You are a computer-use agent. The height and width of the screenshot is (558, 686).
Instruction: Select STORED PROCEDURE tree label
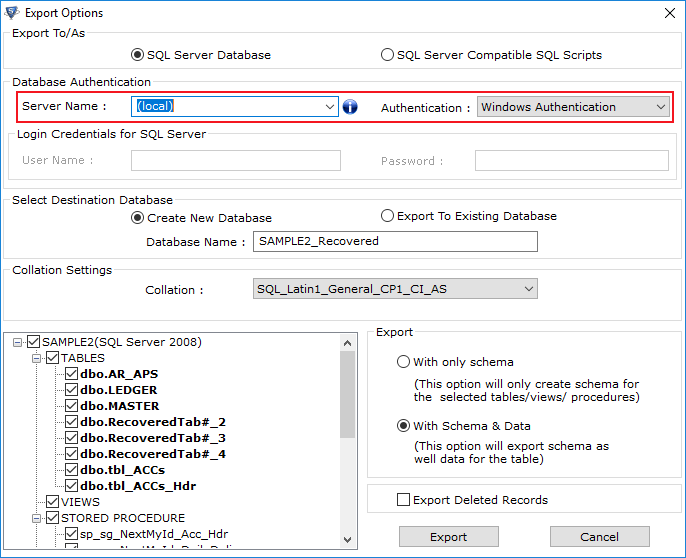[x=123, y=518]
